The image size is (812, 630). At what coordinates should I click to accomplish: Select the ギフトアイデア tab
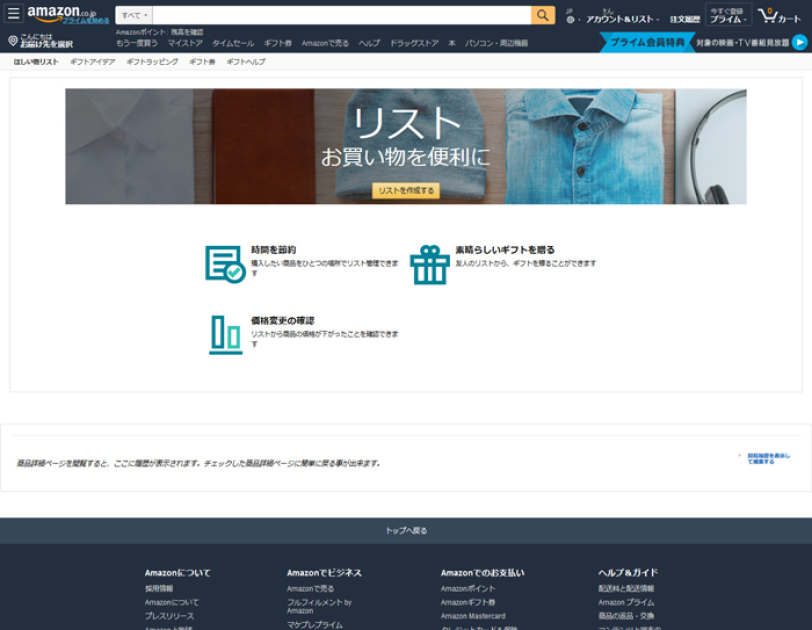[93, 62]
